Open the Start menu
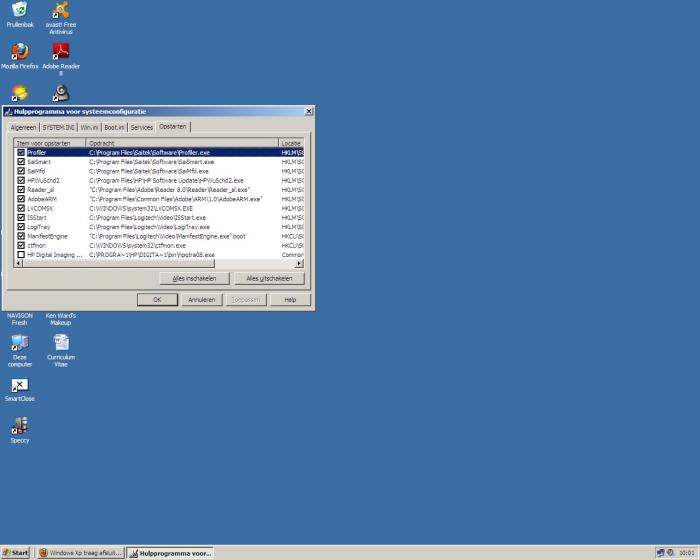Image resolution: width=700 pixels, height=560 pixels. 16,553
